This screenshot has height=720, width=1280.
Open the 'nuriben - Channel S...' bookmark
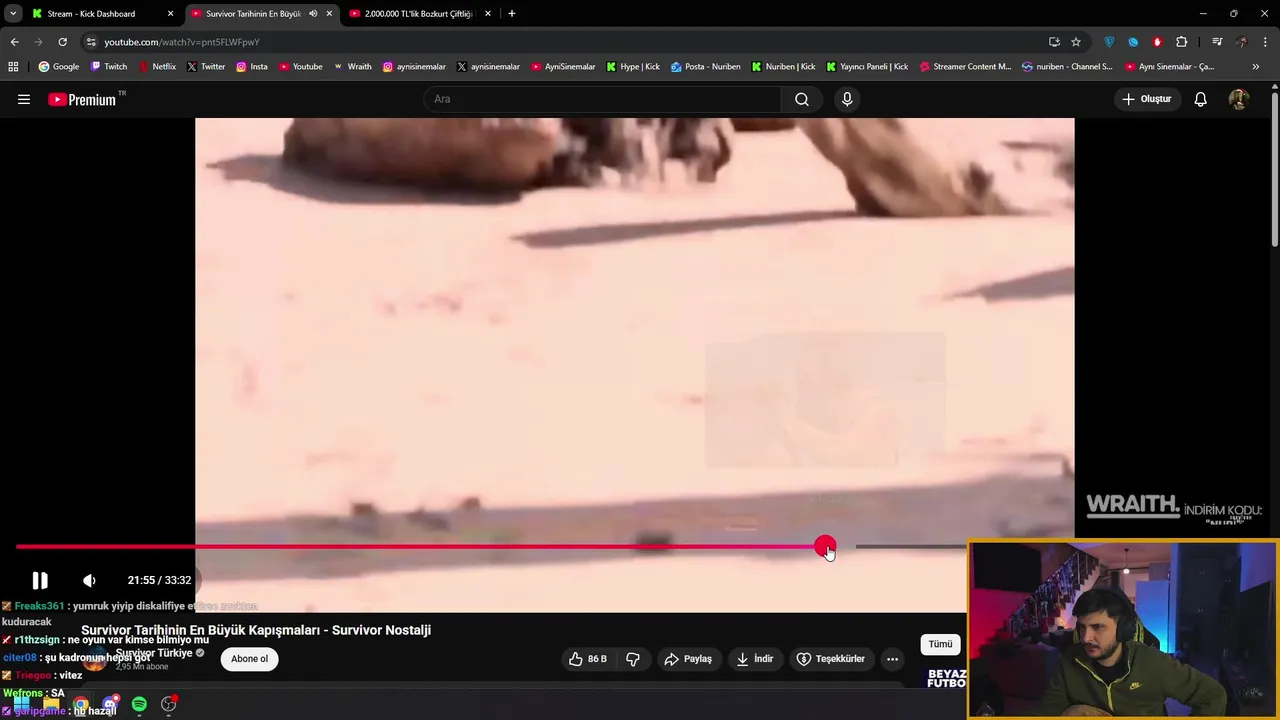pos(1067,67)
